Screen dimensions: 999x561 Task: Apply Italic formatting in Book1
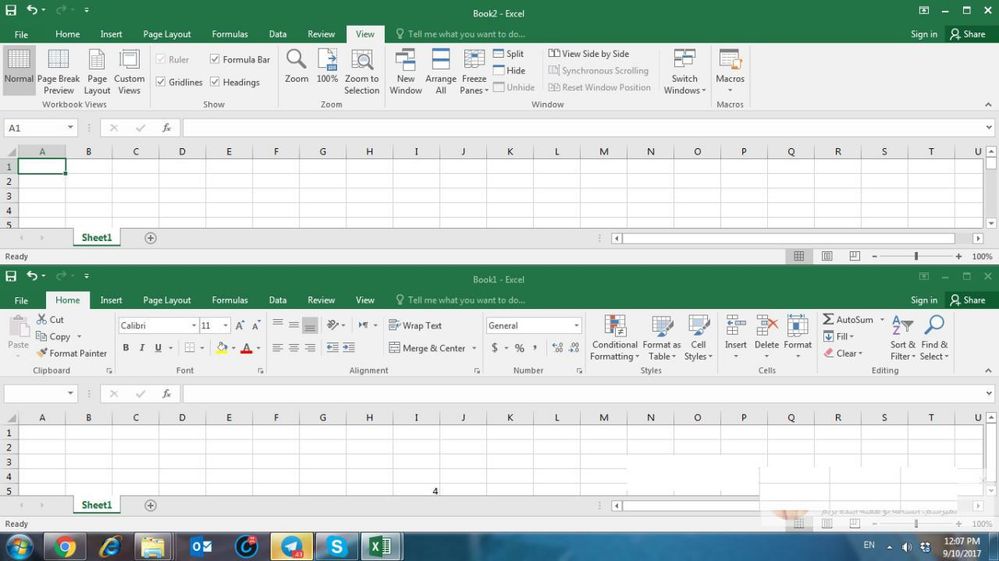tap(141, 348)
